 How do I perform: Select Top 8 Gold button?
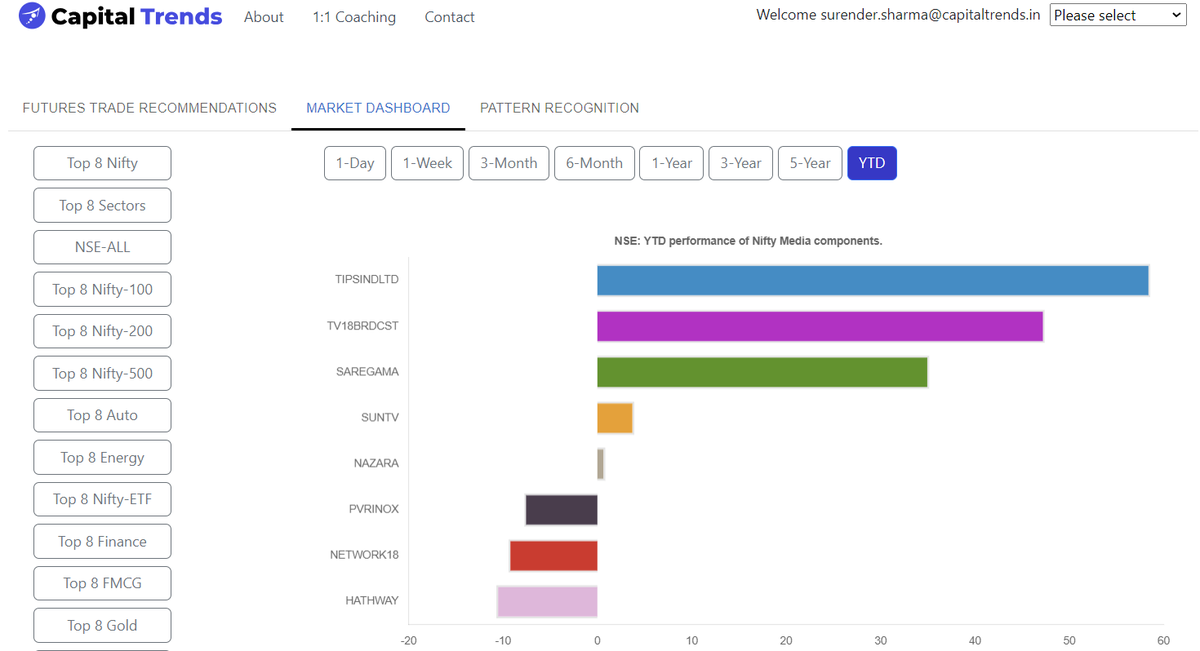point(102,625)
